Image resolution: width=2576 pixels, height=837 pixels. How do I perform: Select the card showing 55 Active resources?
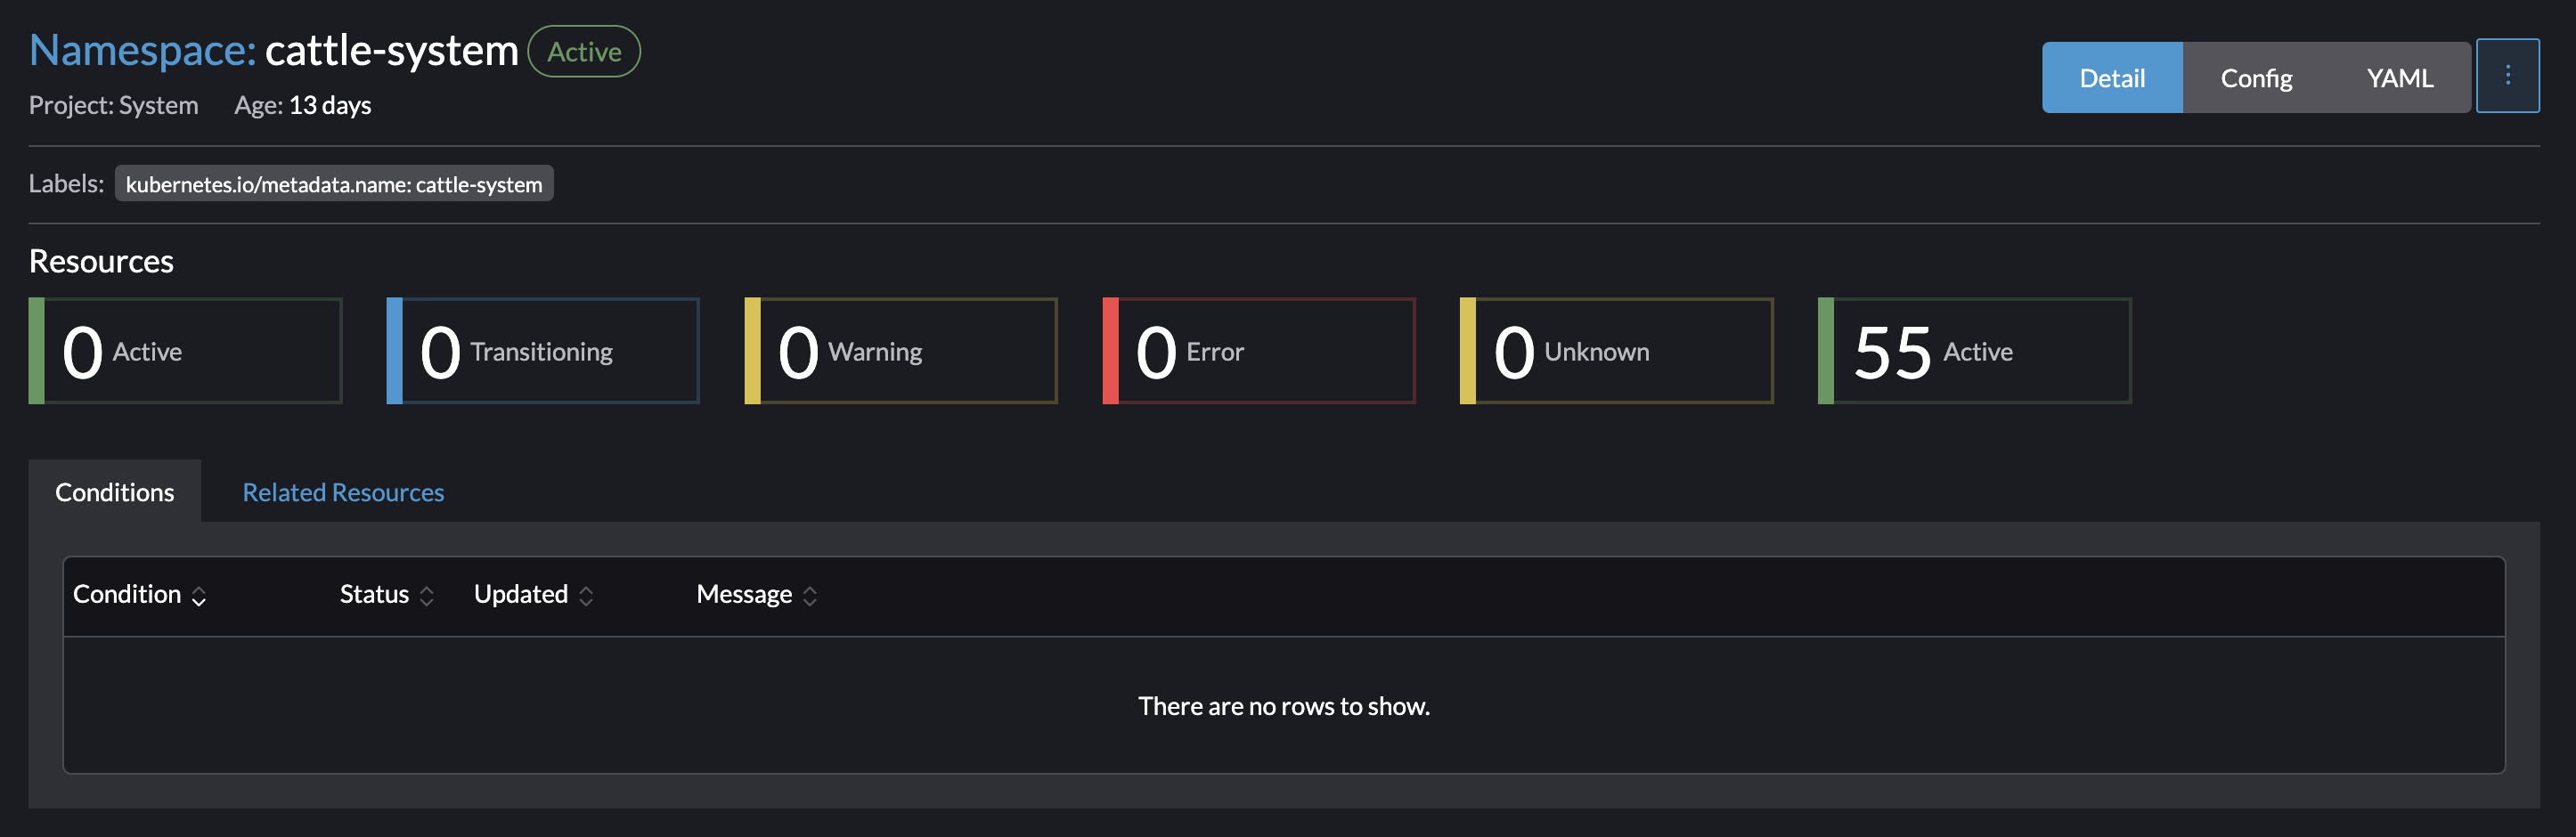pos(1974,350)
